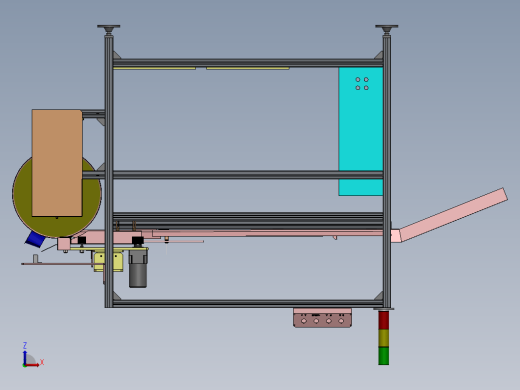Select the bottom horizontal frame beam

click(248, 303)
